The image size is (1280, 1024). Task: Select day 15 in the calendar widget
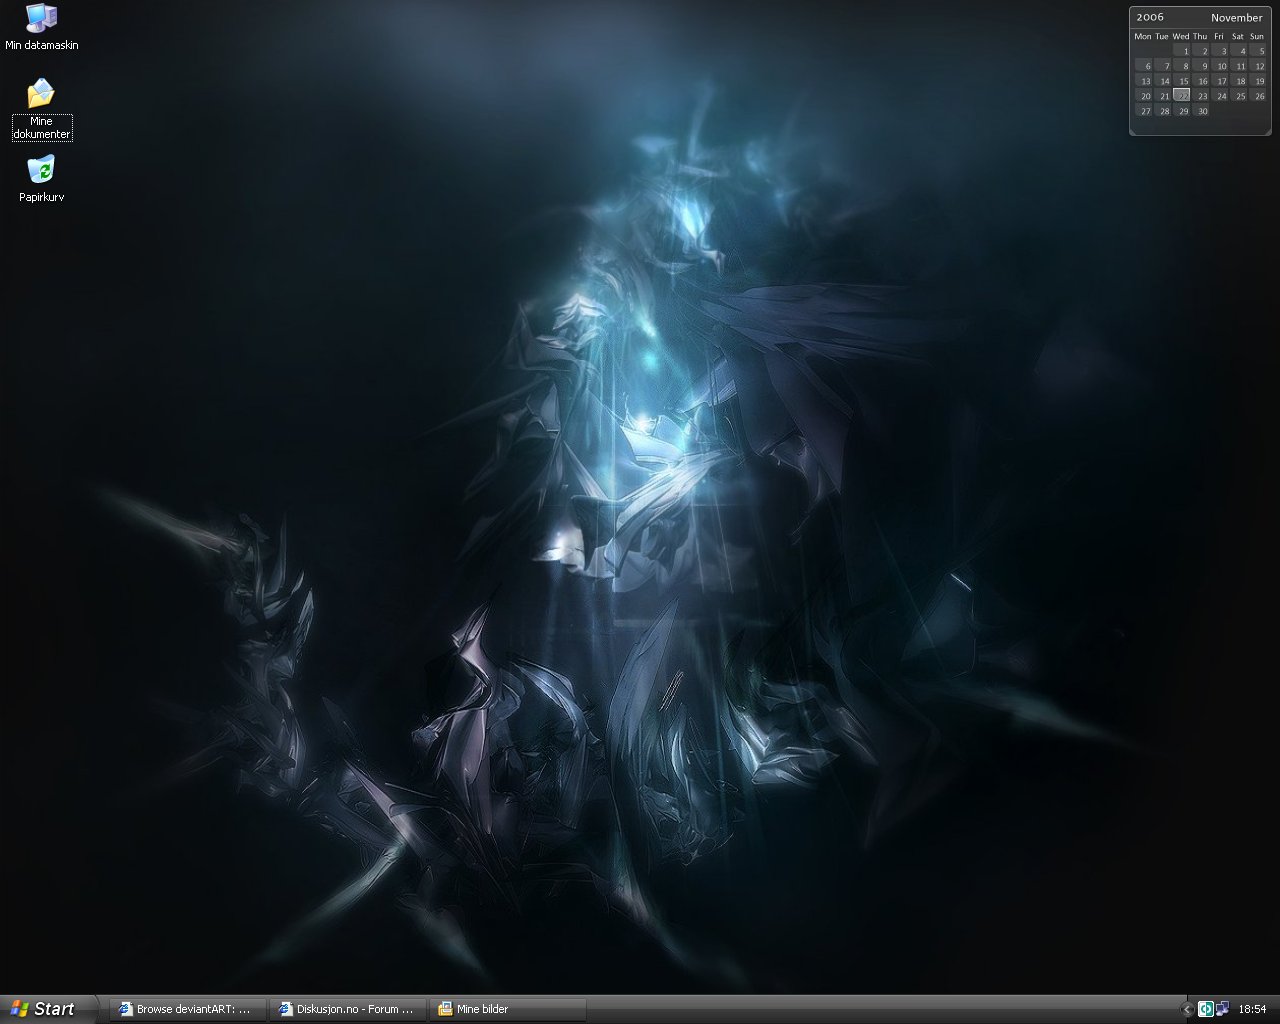click(x=1181, y=81)
